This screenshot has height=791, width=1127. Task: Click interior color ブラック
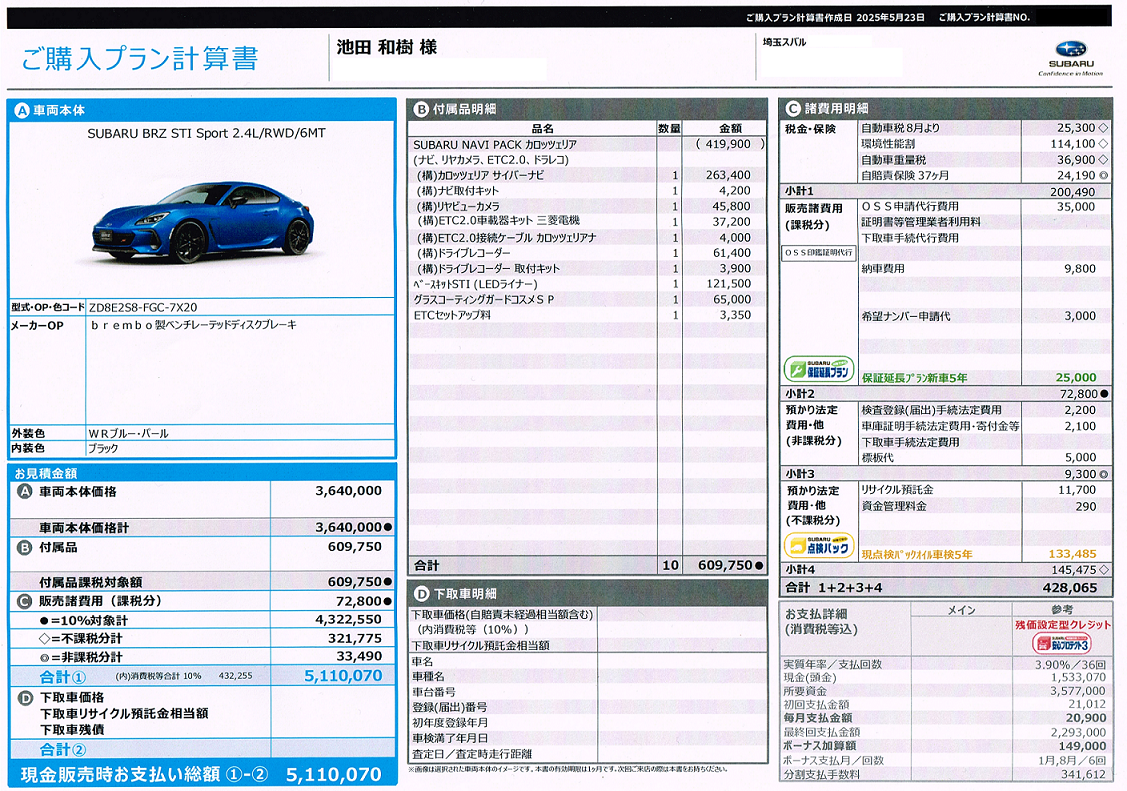coord(103,448)
